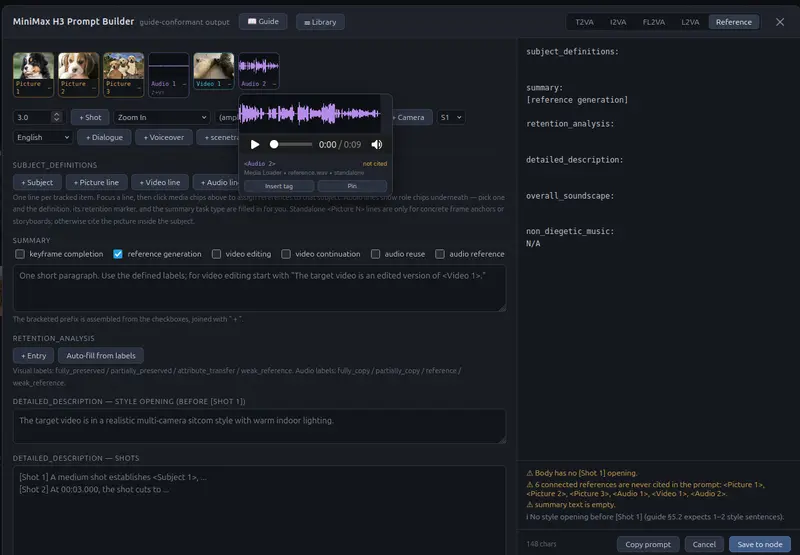The height and width of the screenshot is (555, 800).
Task: Switch to the I2VA mode tab
Action: click(618, 22)
